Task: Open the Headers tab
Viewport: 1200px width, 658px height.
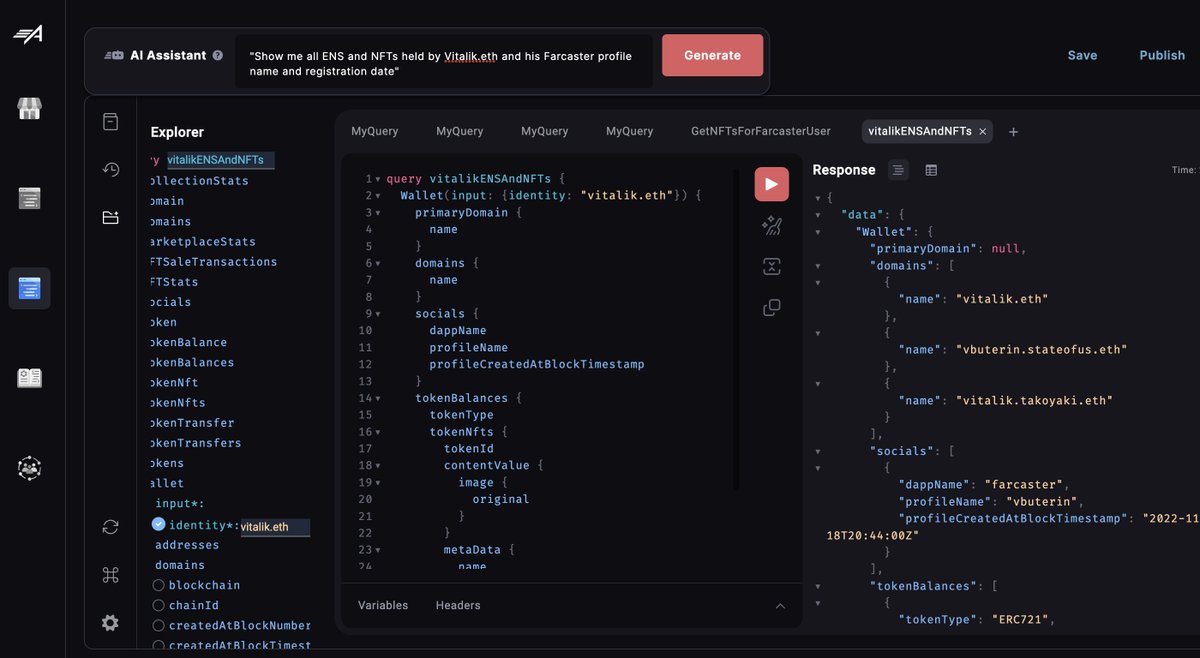Action: tap(458, 606)
